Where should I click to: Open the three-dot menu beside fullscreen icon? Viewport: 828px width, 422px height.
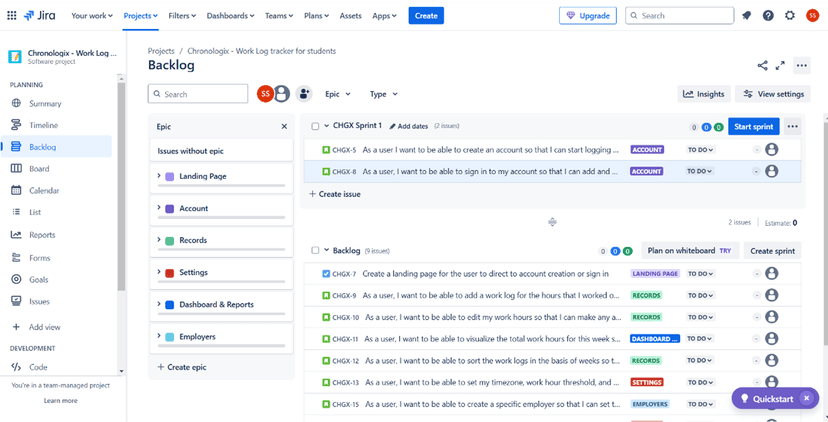[x=802, y=65]
